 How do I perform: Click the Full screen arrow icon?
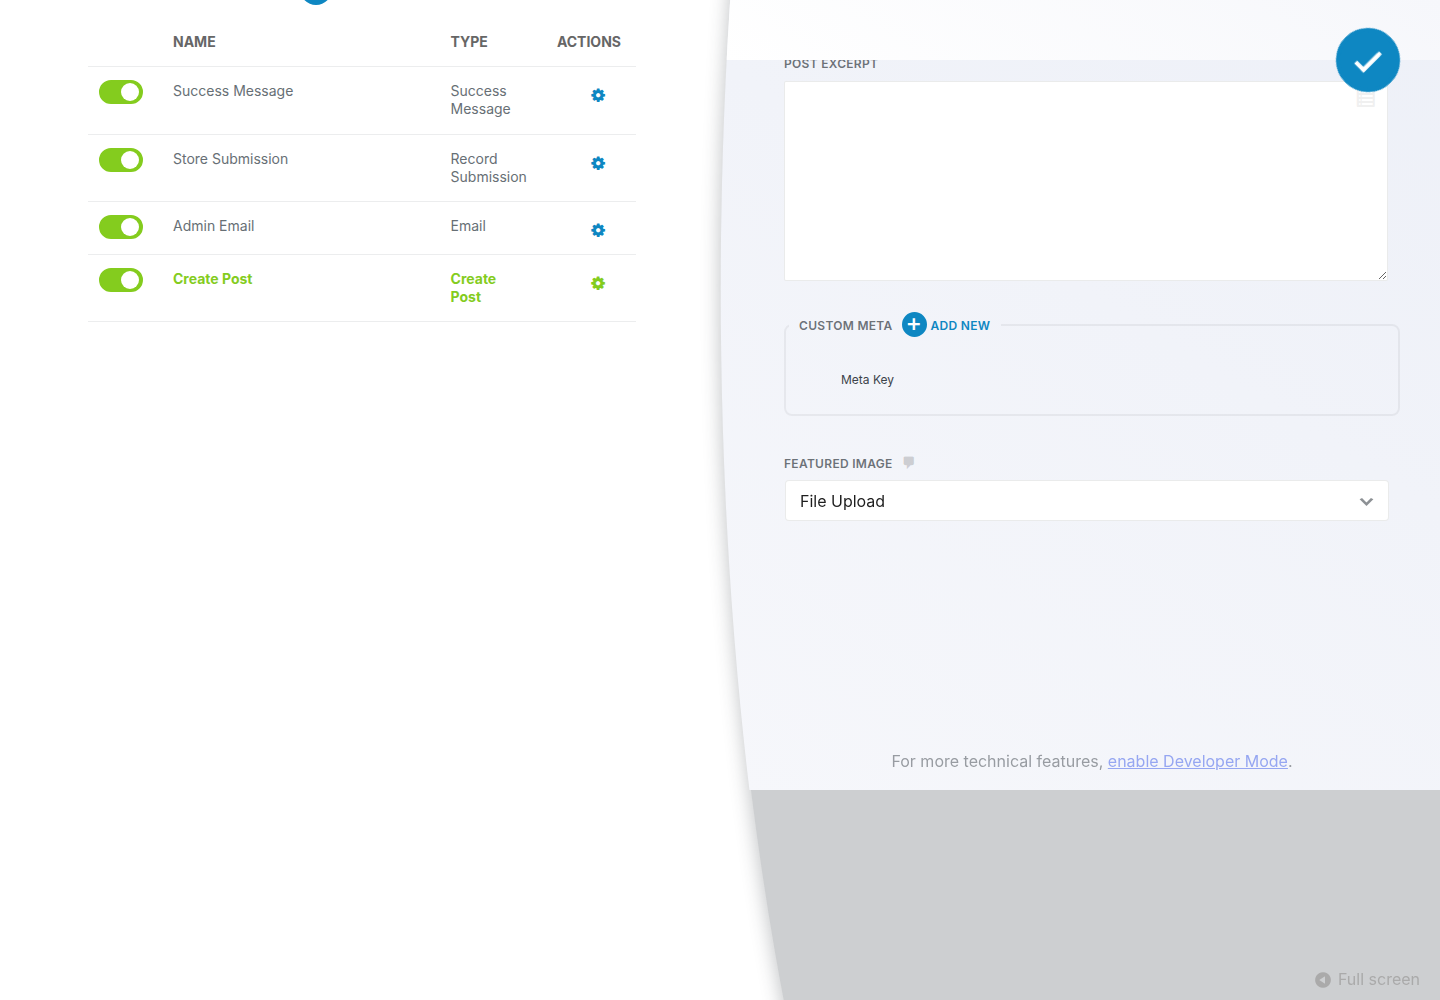tap(1323, 980)
